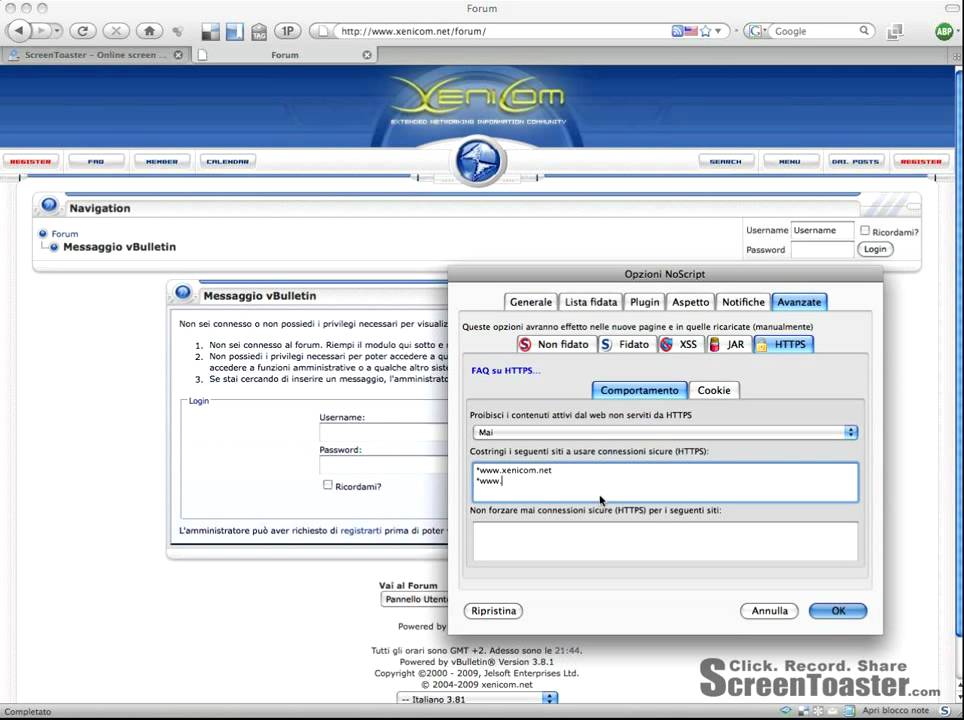Click the Stop loading X button

(116, 30)
